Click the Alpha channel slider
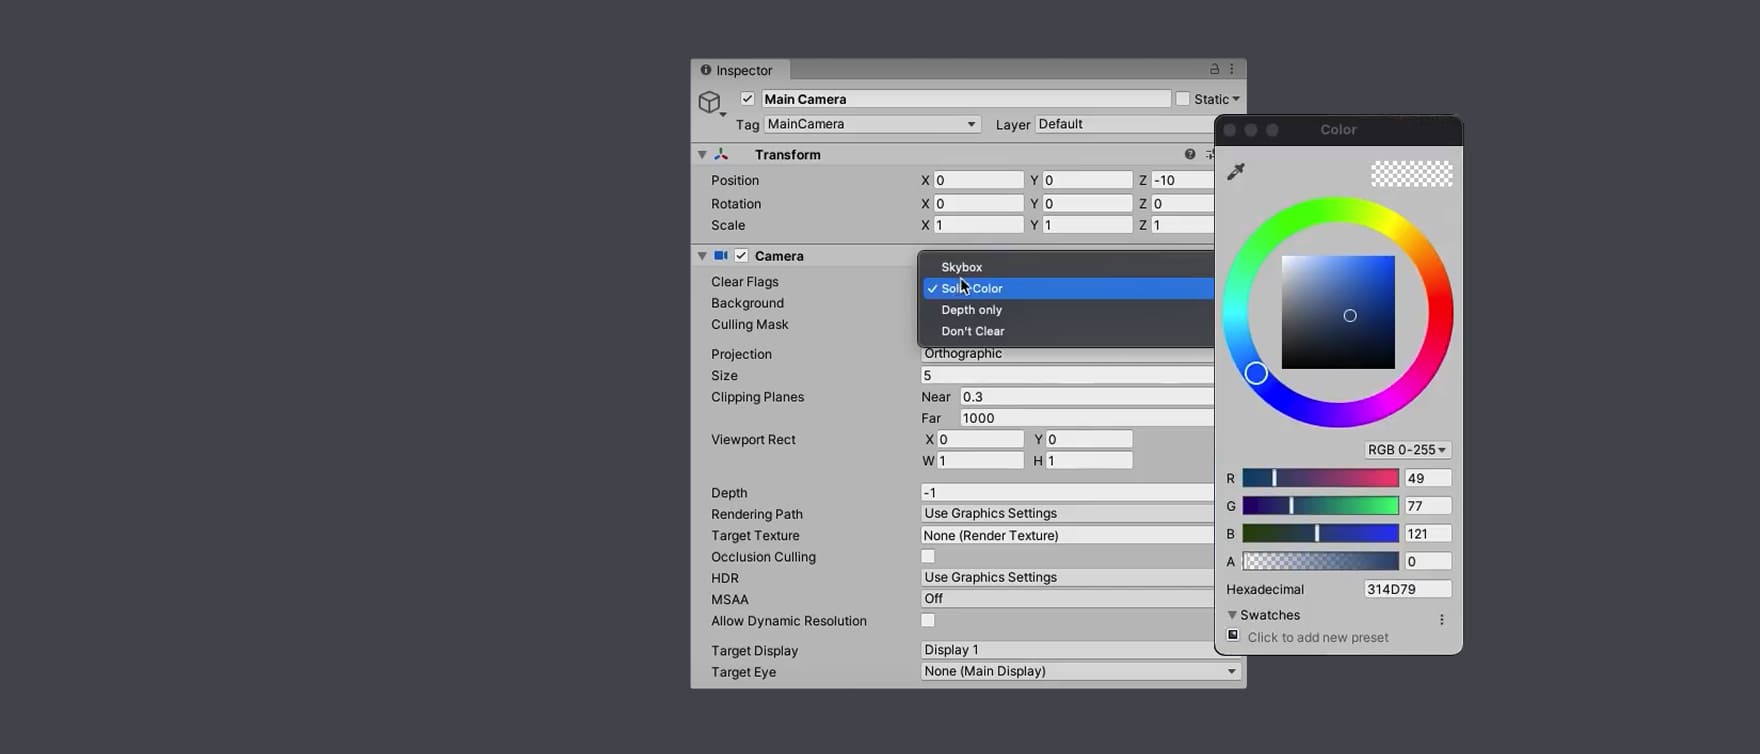 click(1320, 562)
